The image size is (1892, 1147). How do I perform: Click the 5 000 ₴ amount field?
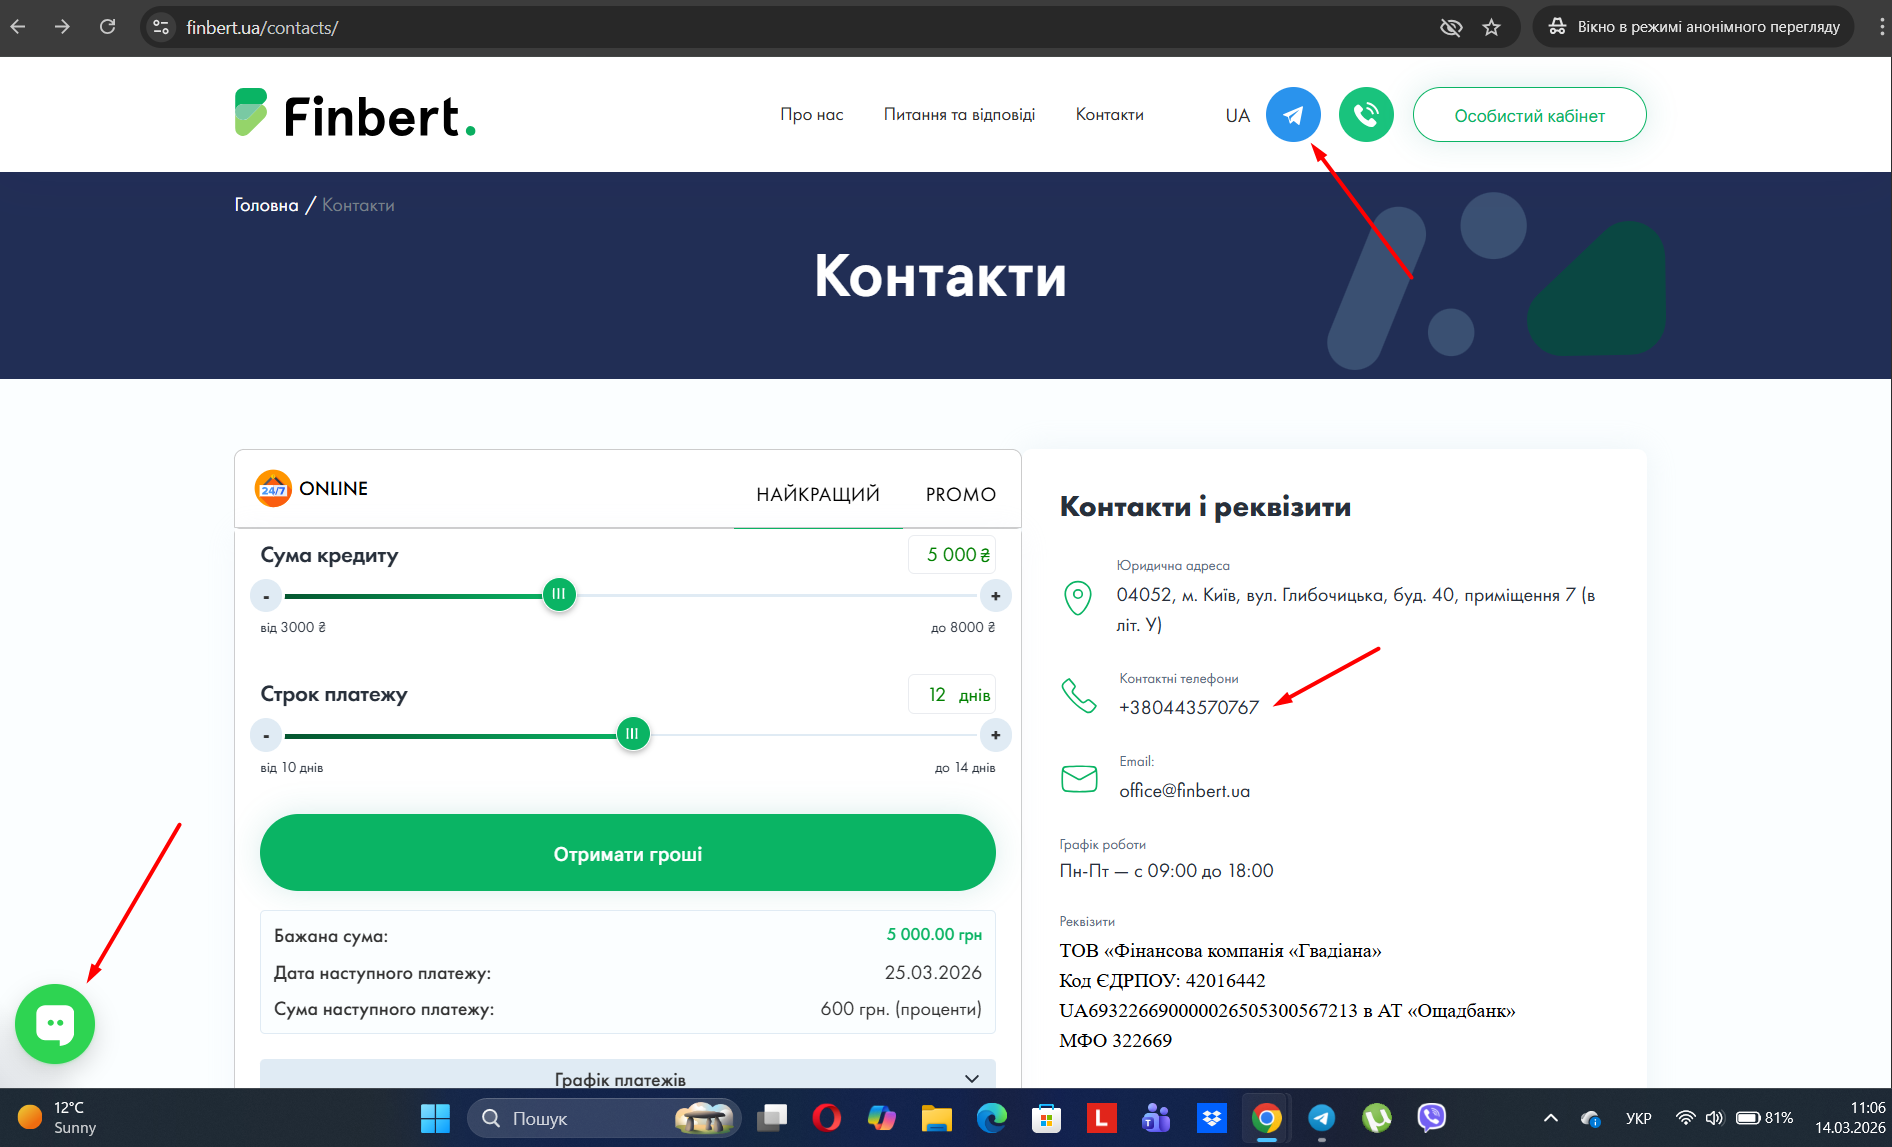pyautogui.click(x=952, y=555)
